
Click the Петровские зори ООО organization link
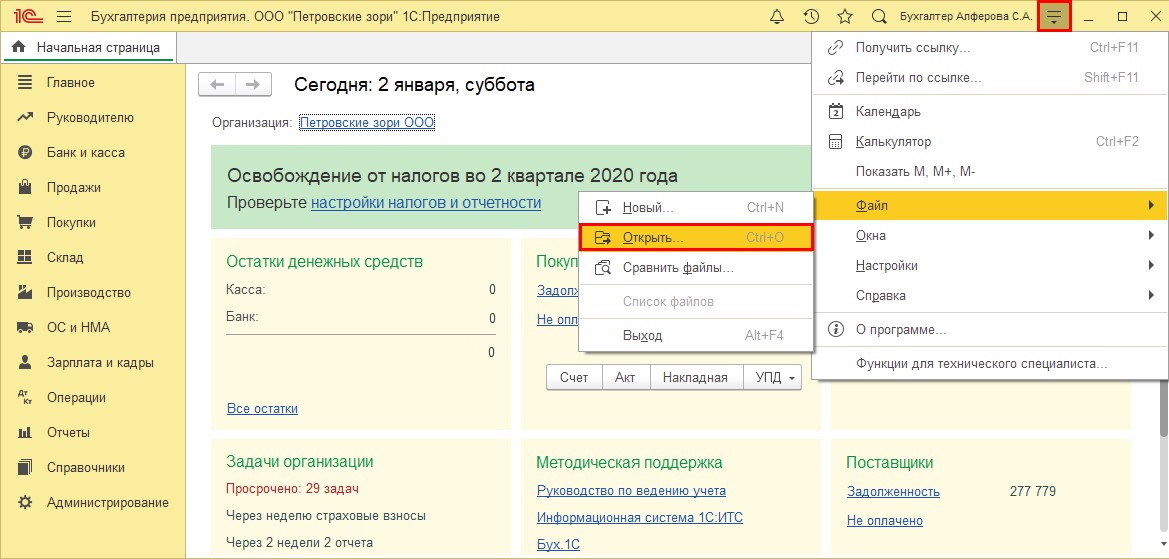point(367,123)
